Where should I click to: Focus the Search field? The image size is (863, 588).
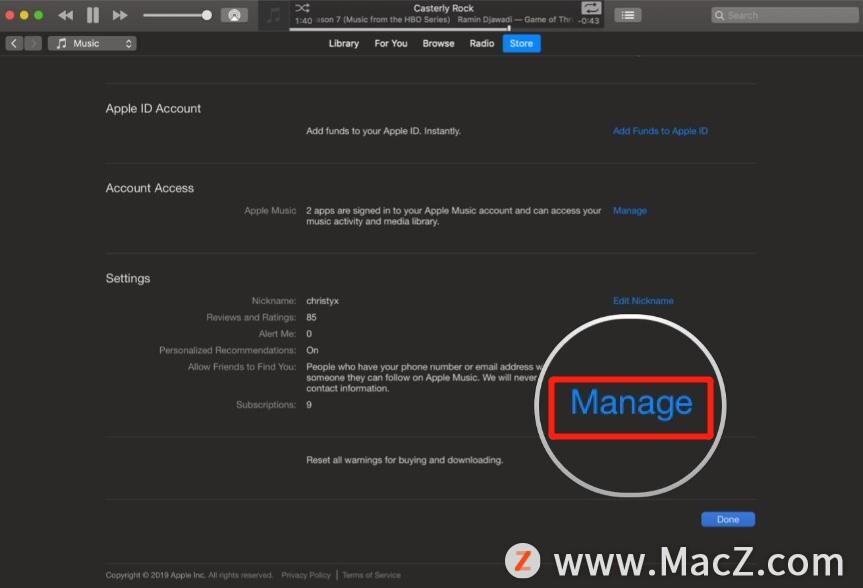pyautogui.click(x=784, y=15)
